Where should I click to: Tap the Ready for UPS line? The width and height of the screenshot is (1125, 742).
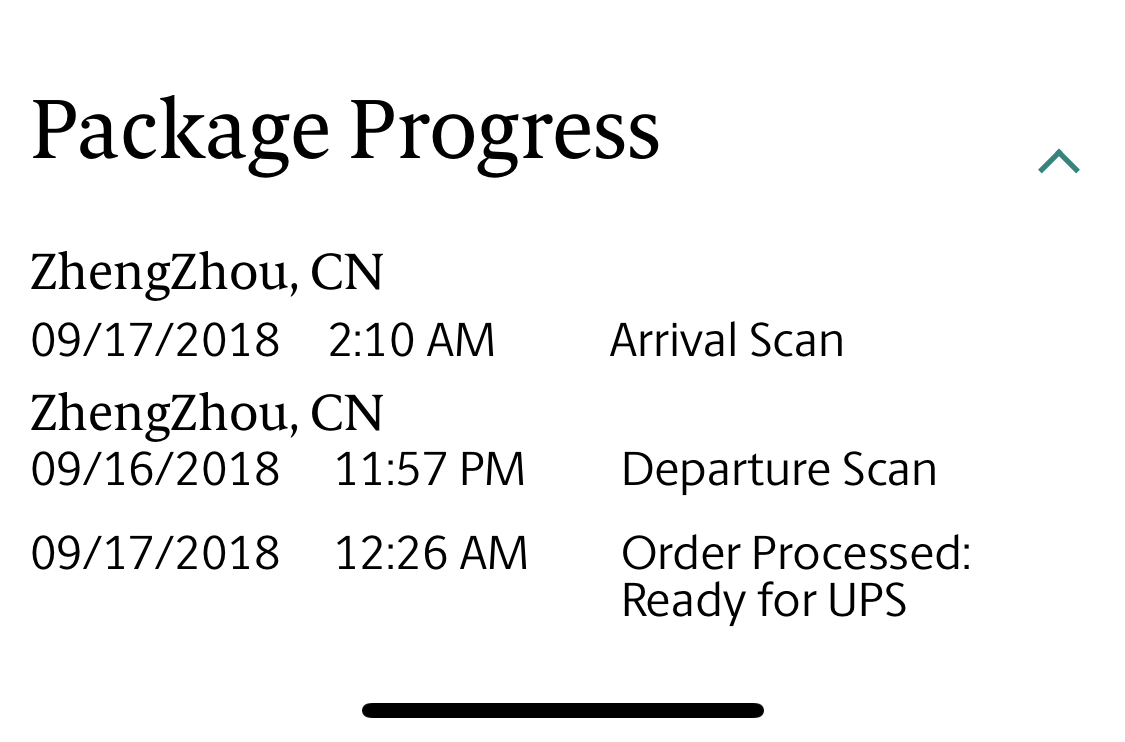click(763, 601)
